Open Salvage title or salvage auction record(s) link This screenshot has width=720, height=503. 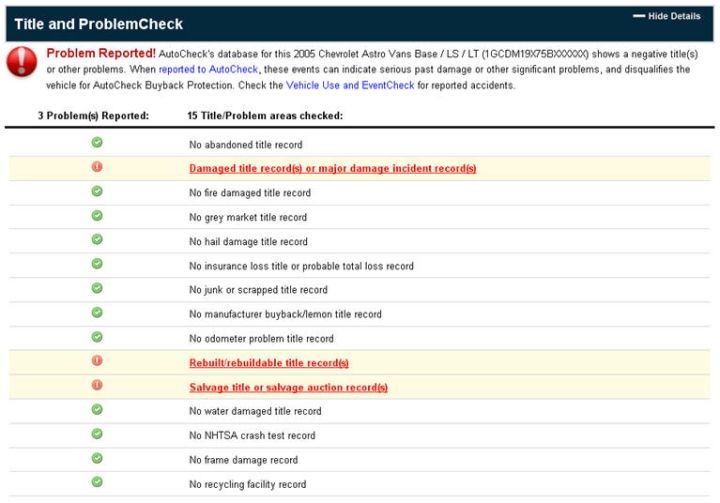(288, 387)
